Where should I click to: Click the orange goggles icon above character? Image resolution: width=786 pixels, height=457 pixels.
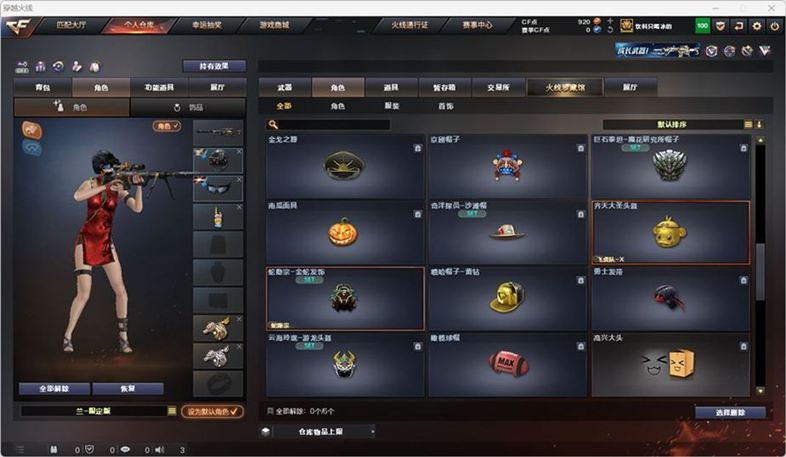coord(32,130)
